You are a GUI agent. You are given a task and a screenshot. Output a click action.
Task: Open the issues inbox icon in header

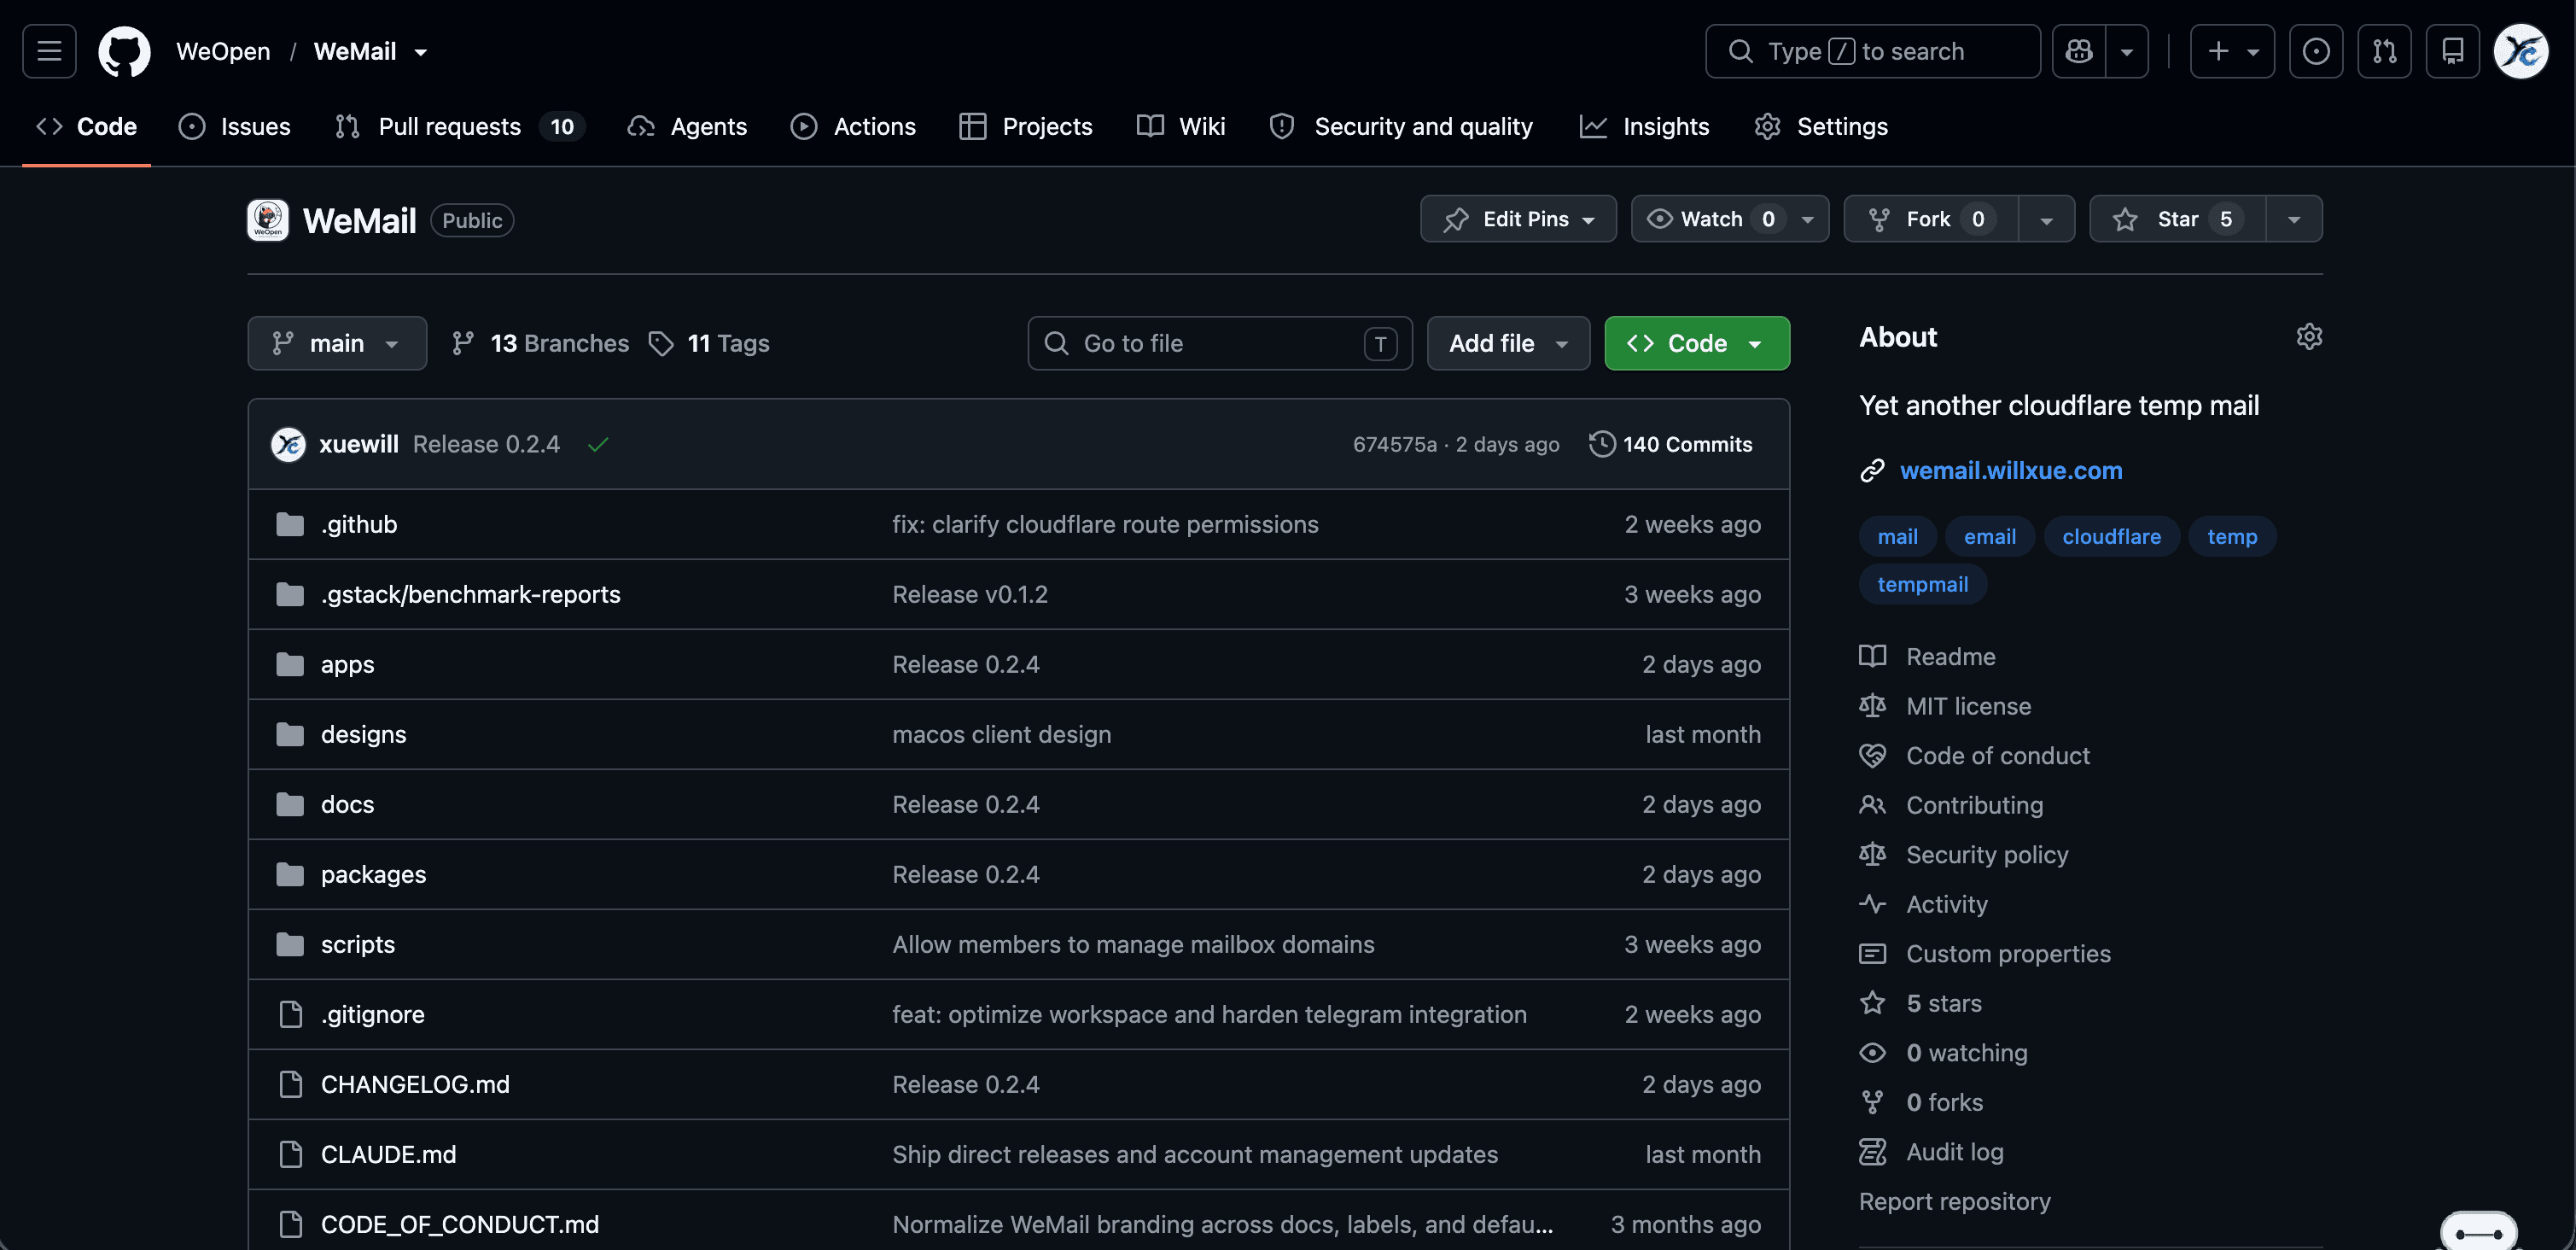coord(2316,51)
